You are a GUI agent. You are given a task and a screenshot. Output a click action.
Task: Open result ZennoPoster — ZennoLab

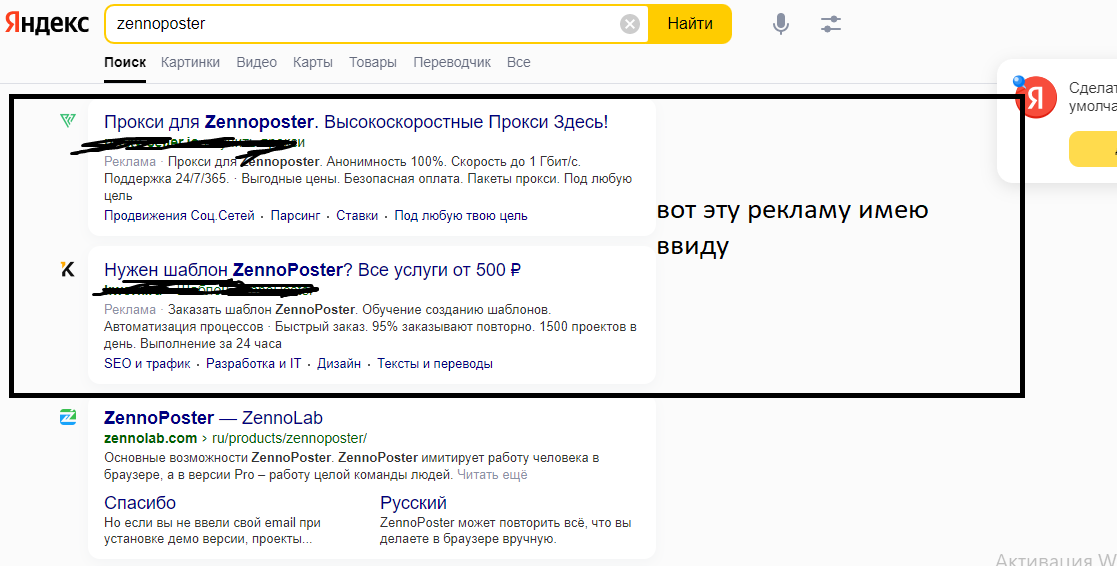[x=213, y=418]
